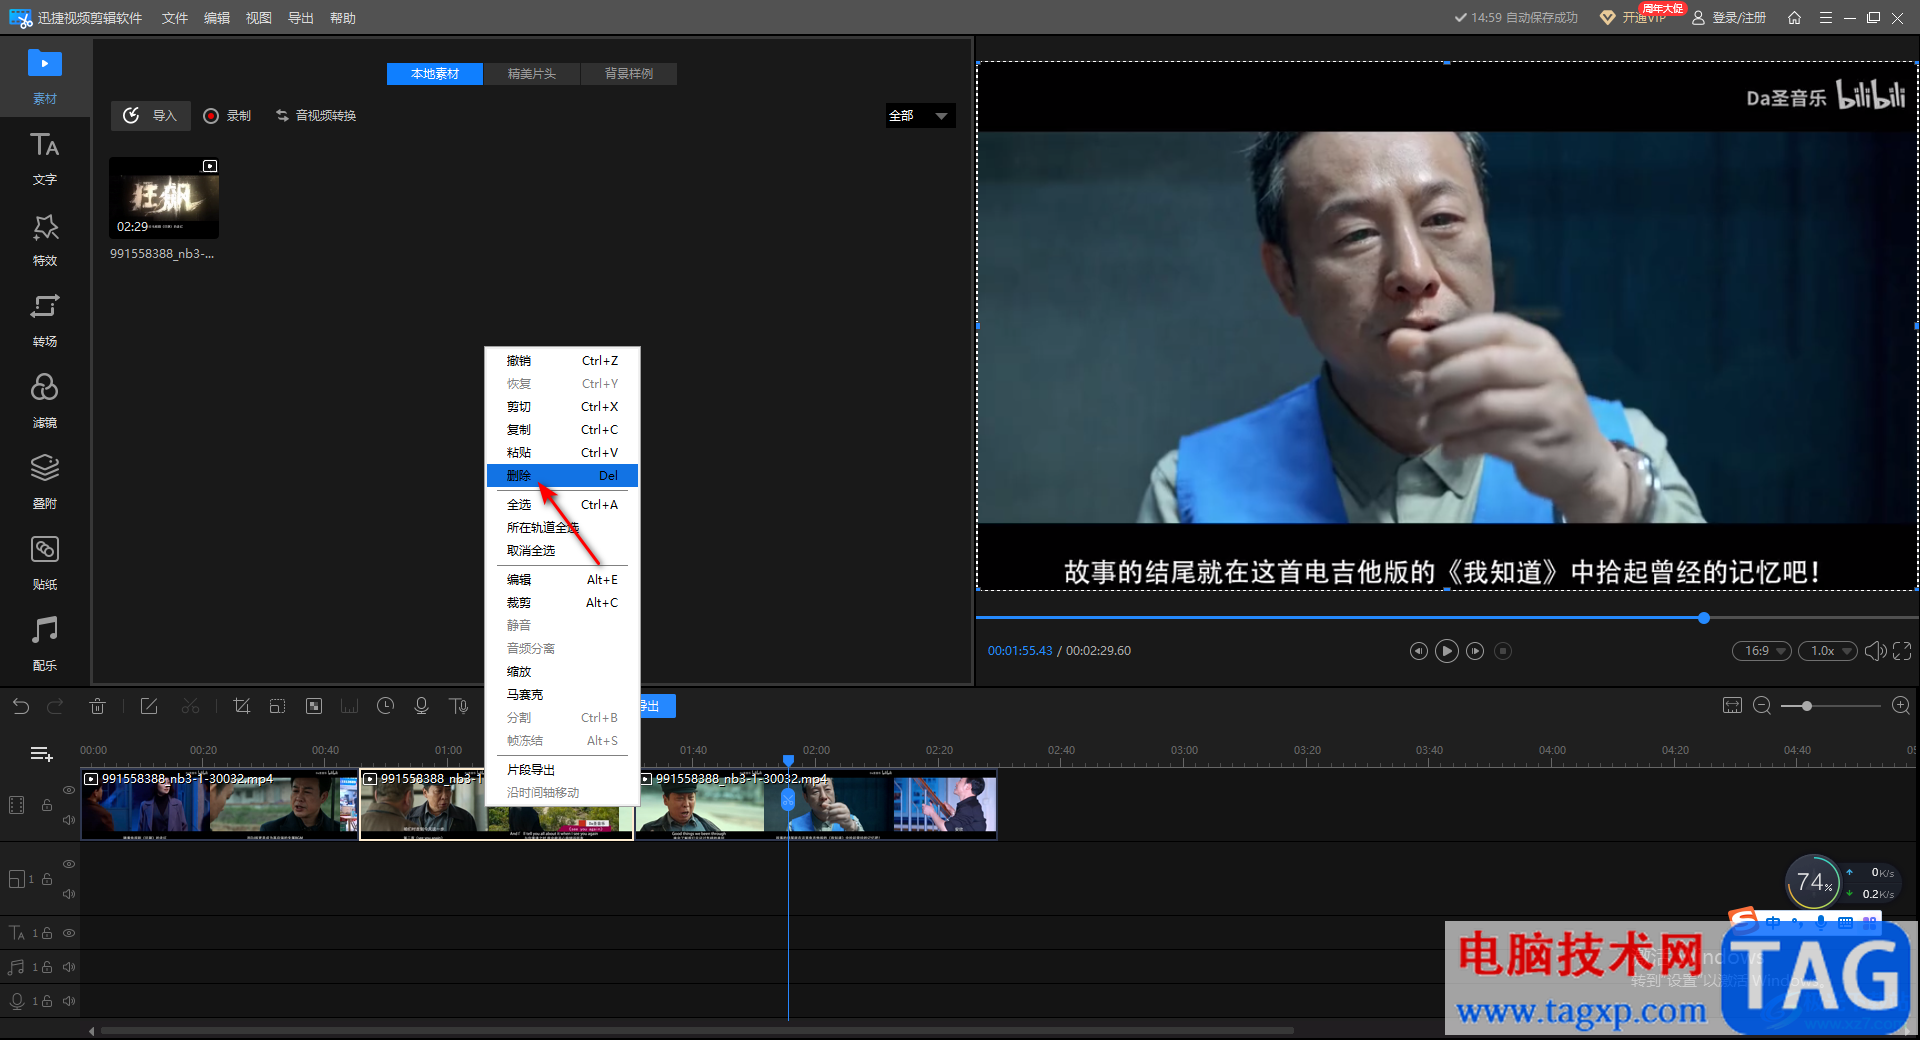
Task: Switch to the 背景样例 tab
Action: [629, 74]
